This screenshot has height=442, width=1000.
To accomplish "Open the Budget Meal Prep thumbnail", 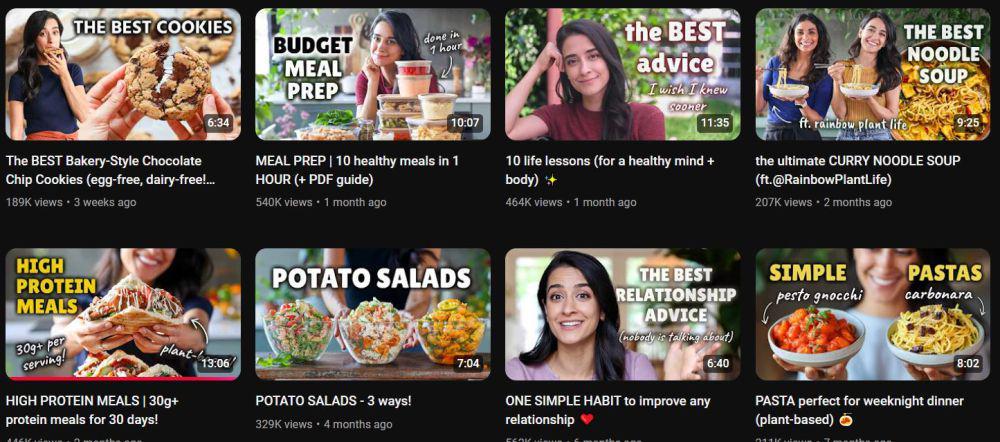I will pyautogui.click(x=373, y=74).
